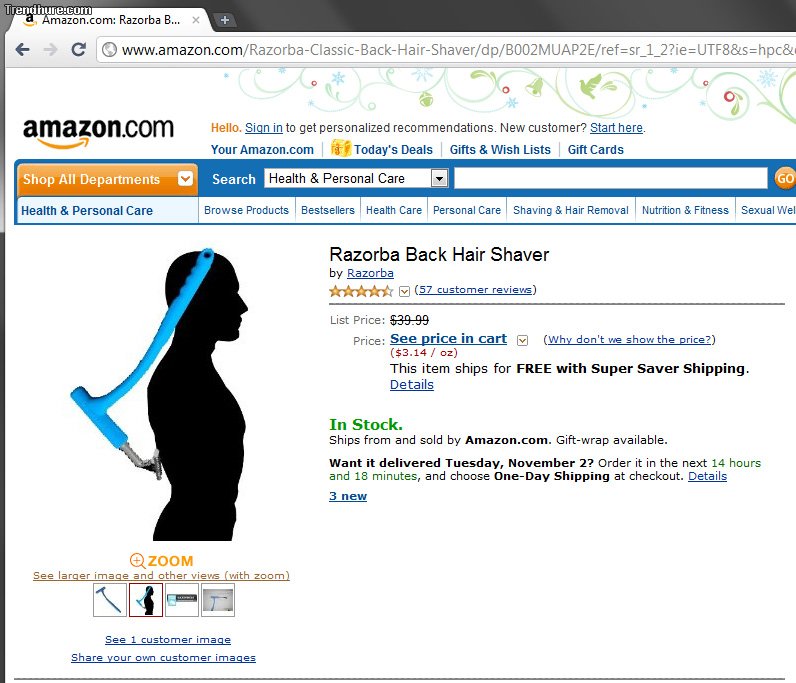Screen dimensions: 796x683
Task: Click the browser back arrow
Action: pos(22,49)
